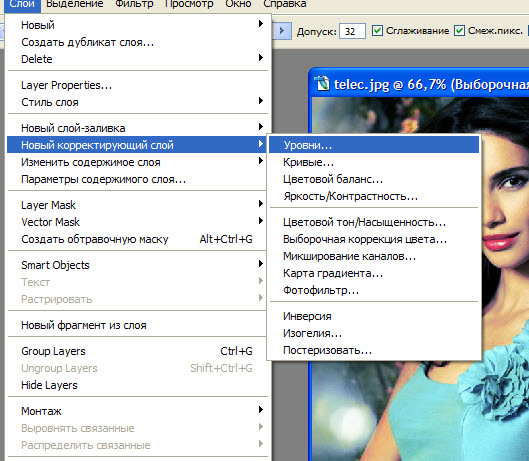This screenshot has height=461, width=529.
Task: Select Выборочная коррекция цвета…
Action: point(374,239)
